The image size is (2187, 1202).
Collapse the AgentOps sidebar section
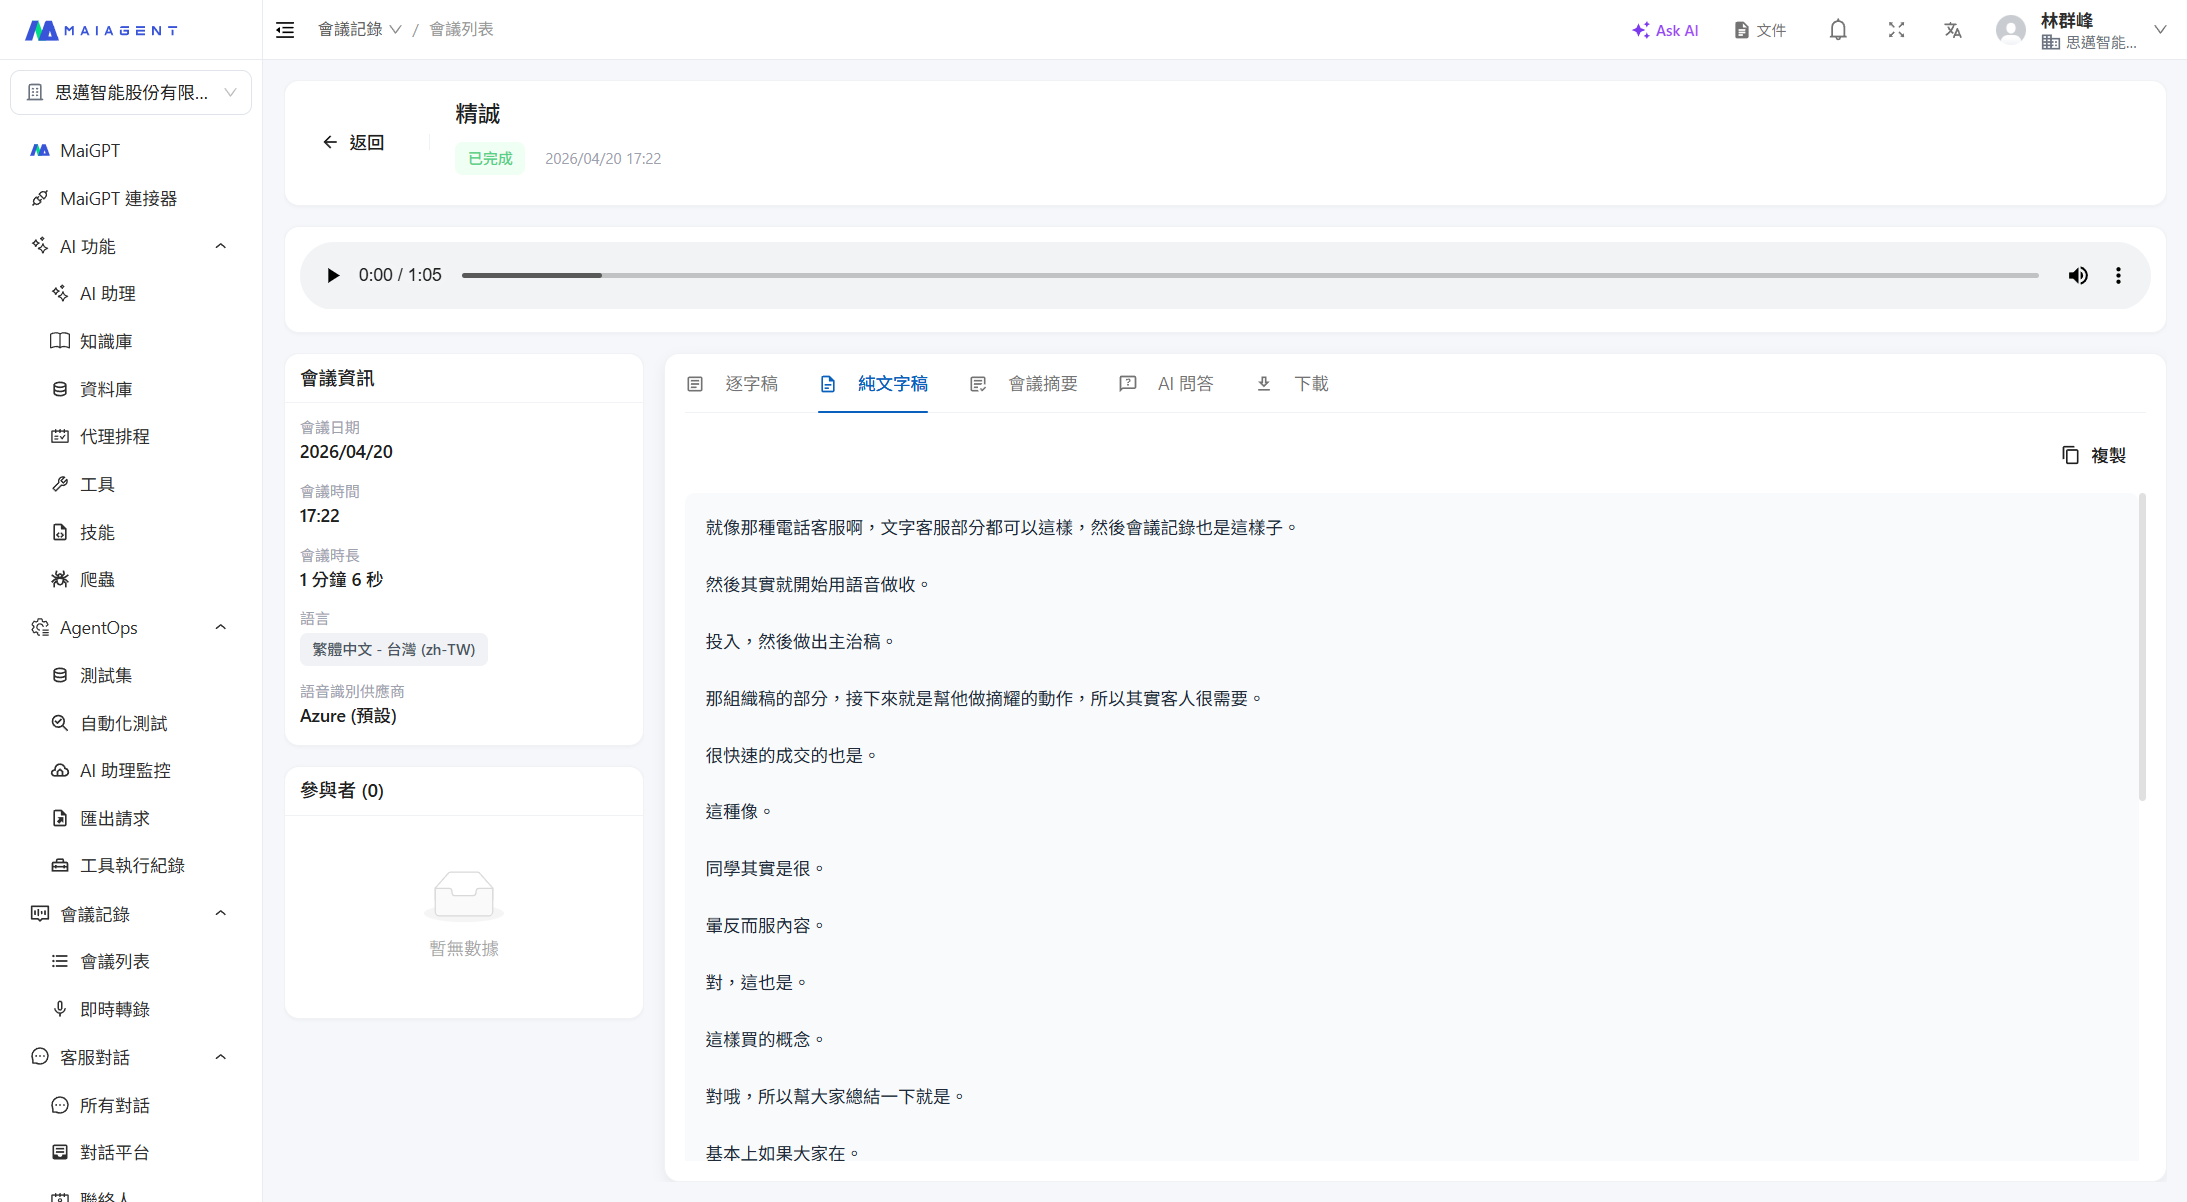coord(221,627)
